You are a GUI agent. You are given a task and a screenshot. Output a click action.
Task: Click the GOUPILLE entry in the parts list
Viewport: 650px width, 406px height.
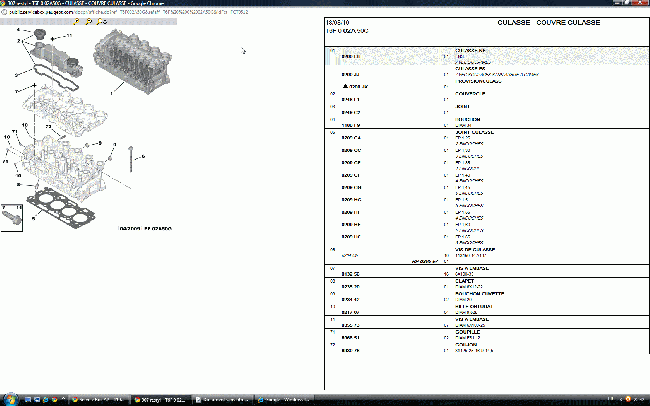click(467, 332)
